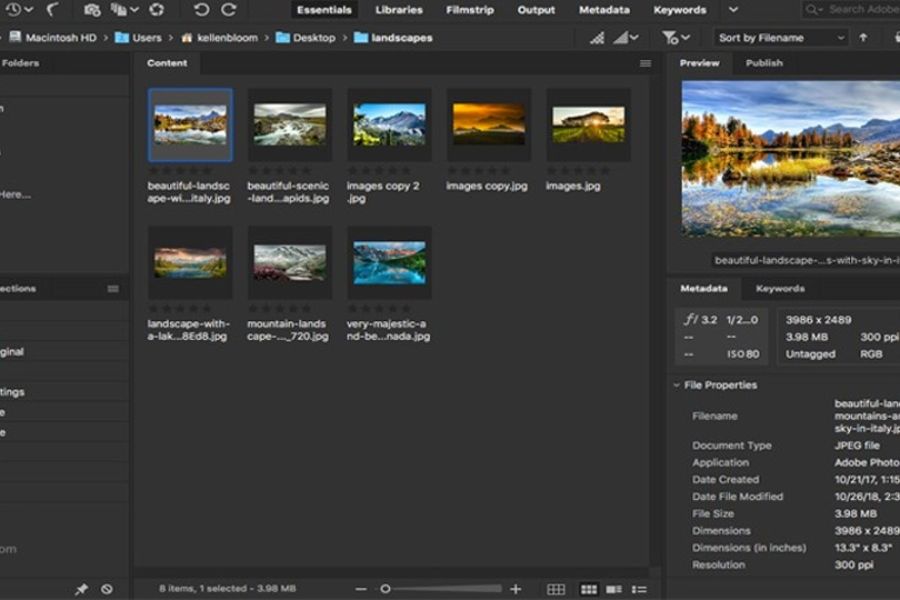Switch to thumbnails view mode
This screenshot has height=600, width=900.
click(589, 589)
